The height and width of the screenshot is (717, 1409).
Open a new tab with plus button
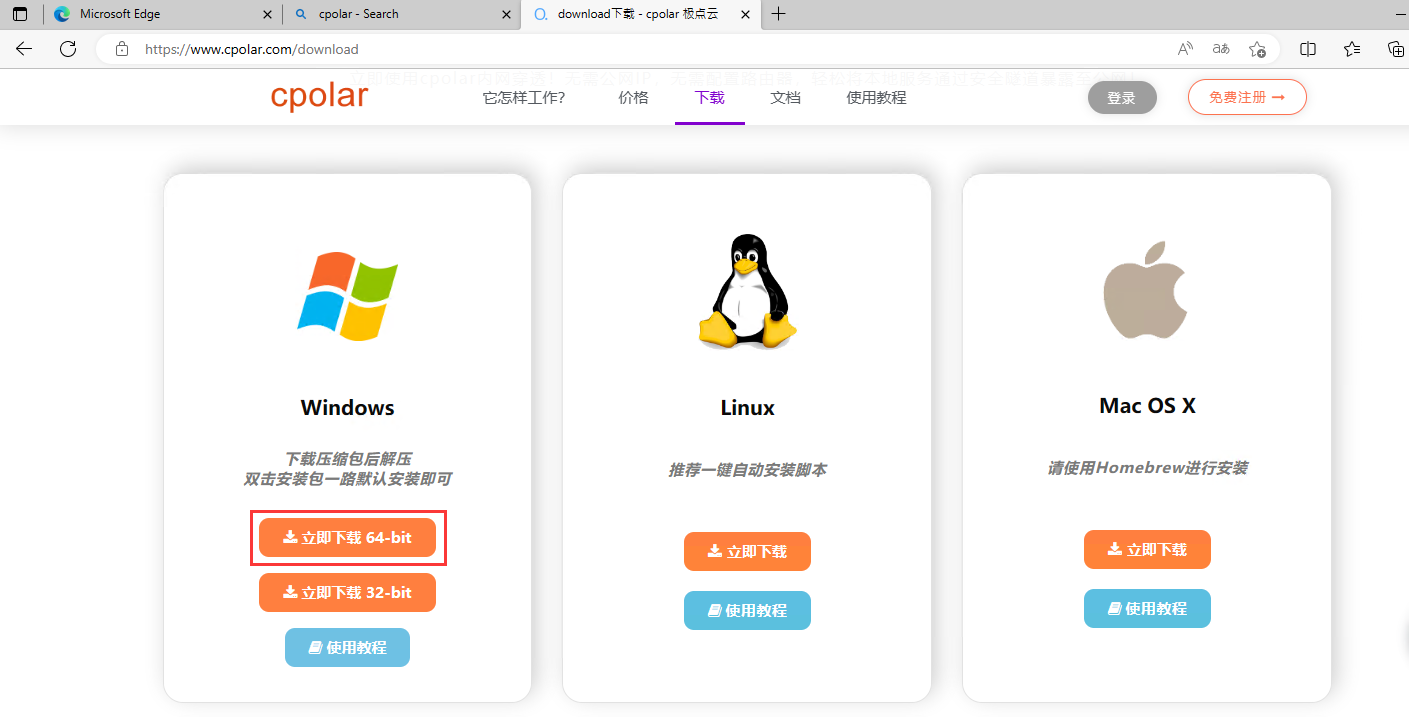click(779, 14)
